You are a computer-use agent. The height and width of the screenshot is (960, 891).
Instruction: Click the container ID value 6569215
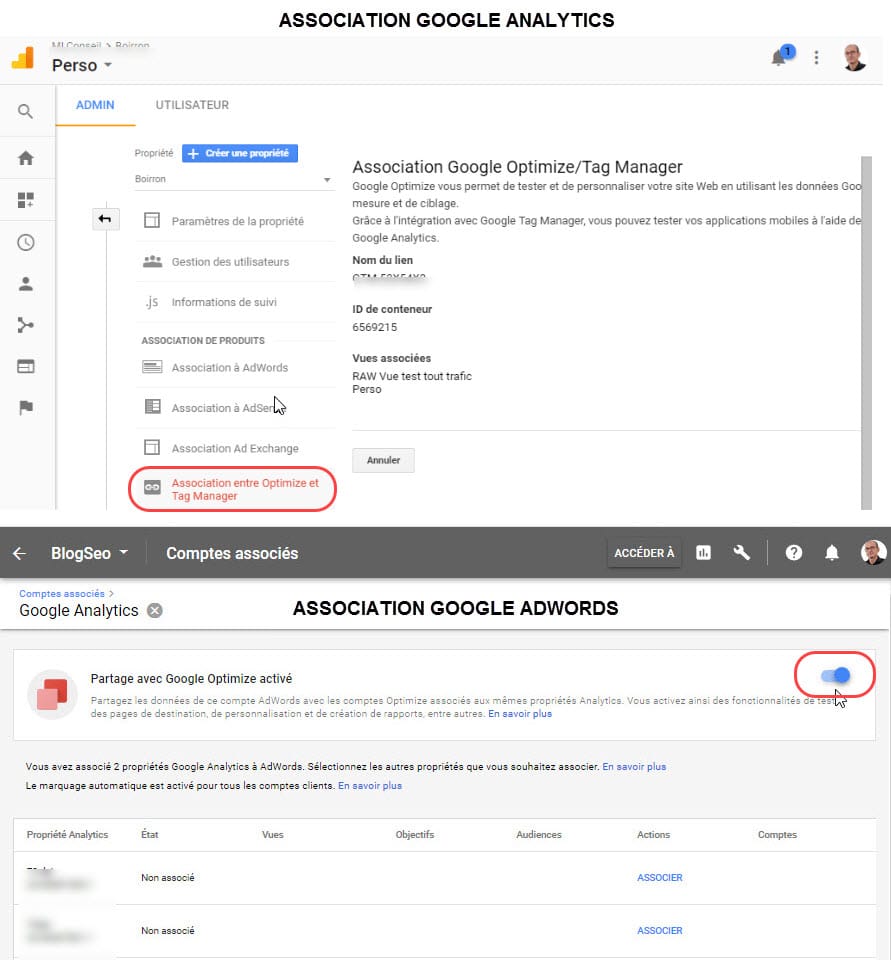374,327
